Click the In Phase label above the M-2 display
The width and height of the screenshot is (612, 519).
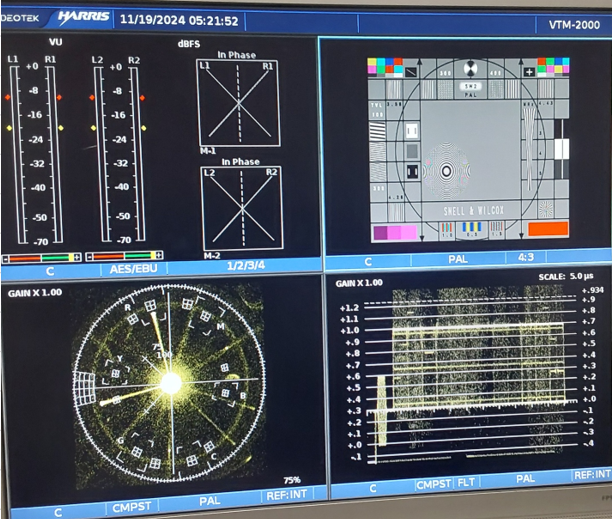point(240,162)
